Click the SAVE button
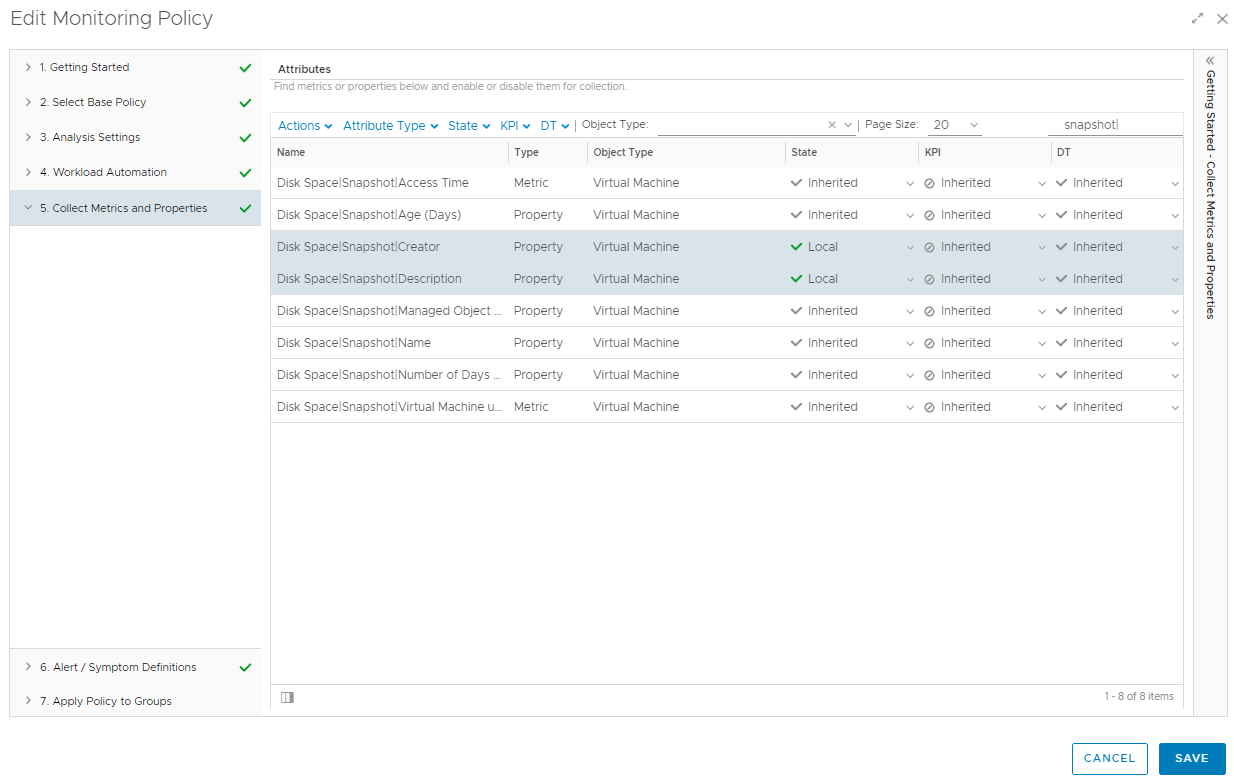The image size is (1234, 784). click(1192, 758)
